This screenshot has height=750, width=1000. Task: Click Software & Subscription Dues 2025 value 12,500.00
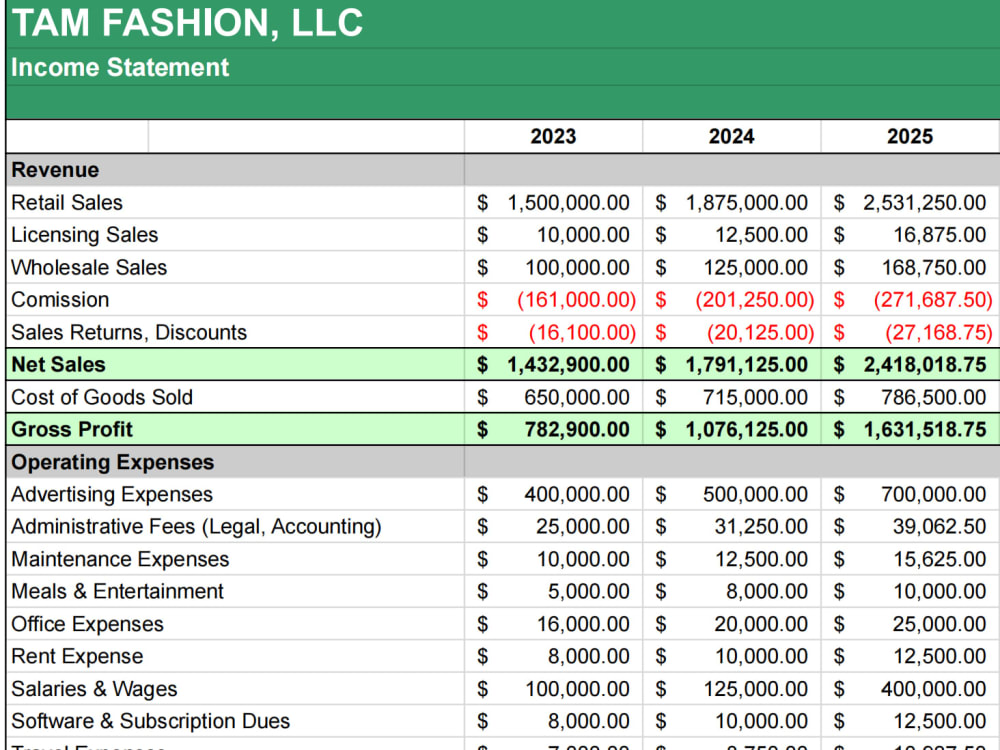click(x=940, y=721)
